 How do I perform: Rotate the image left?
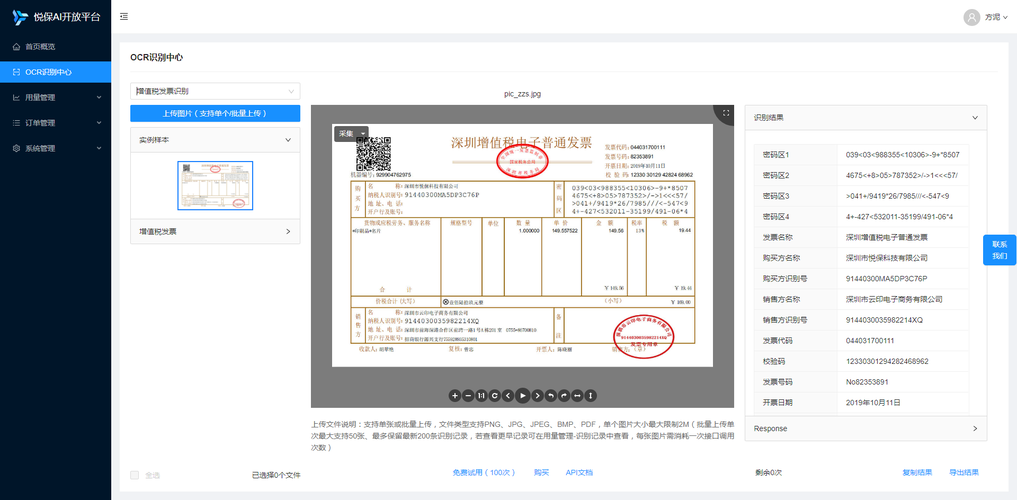[x=551, y=395]
